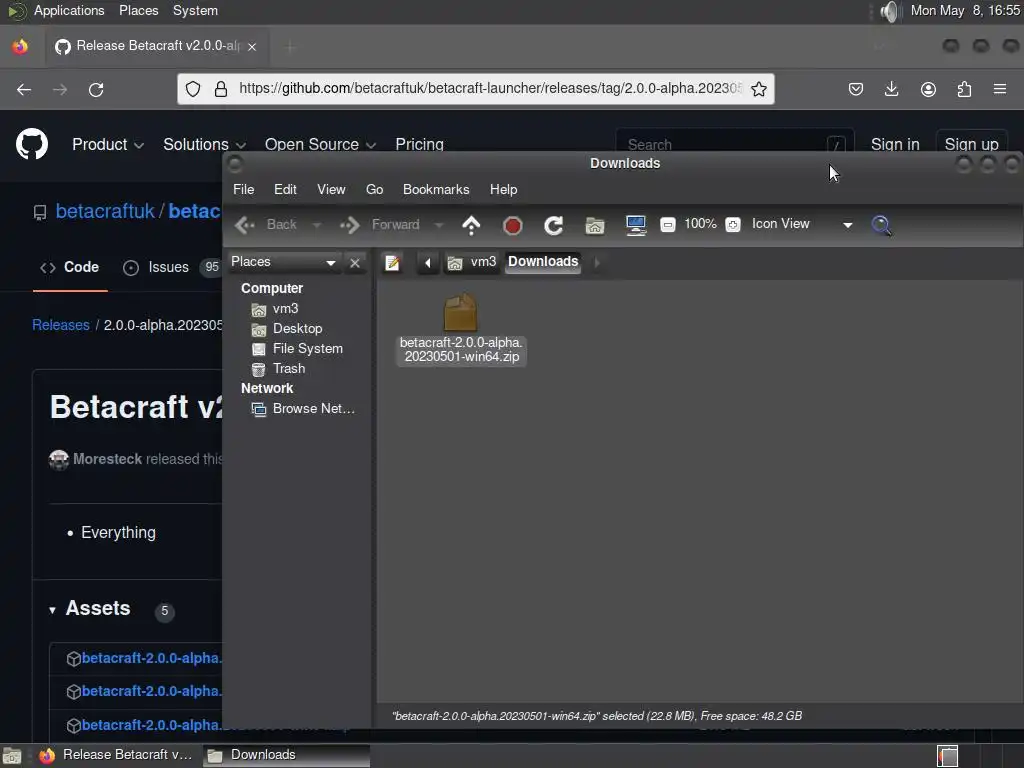Click the Sign up button

click(x=971, y=144)
